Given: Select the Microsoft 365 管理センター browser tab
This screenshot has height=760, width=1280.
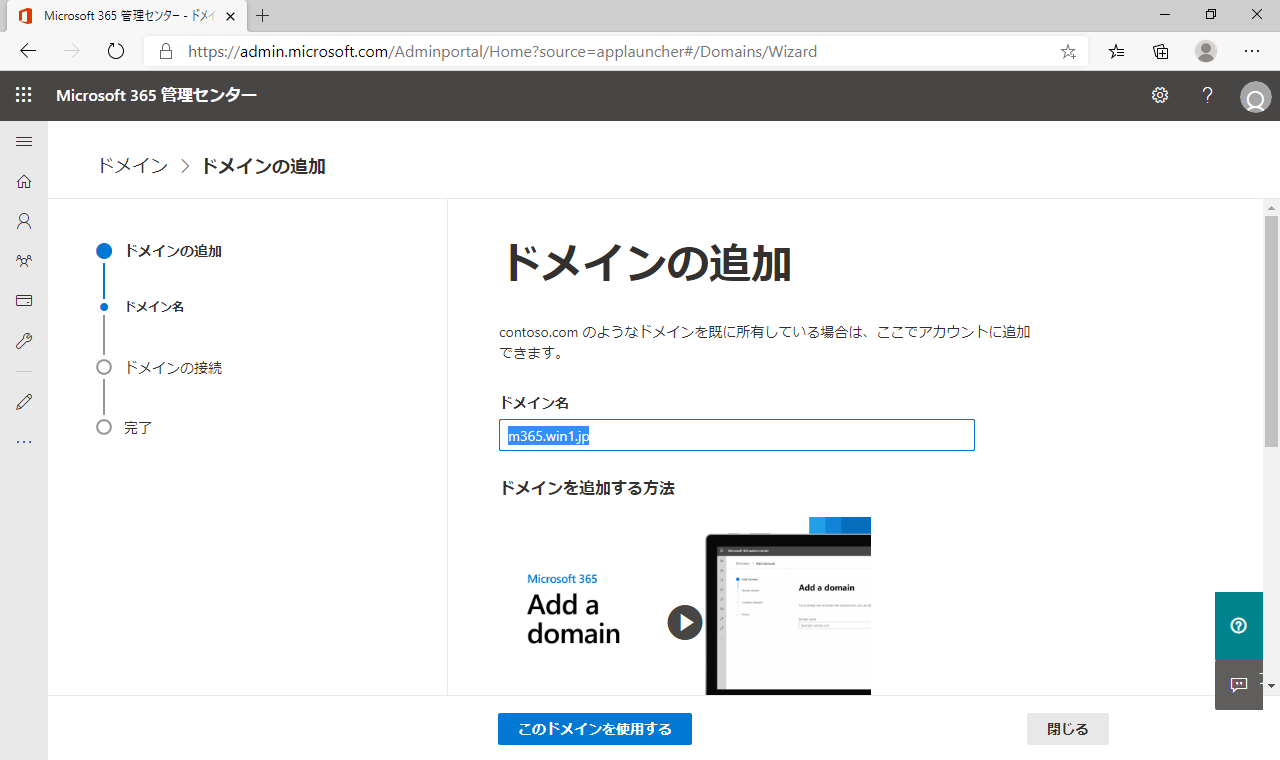Looking at the screenshot, I should coord(128,16).
